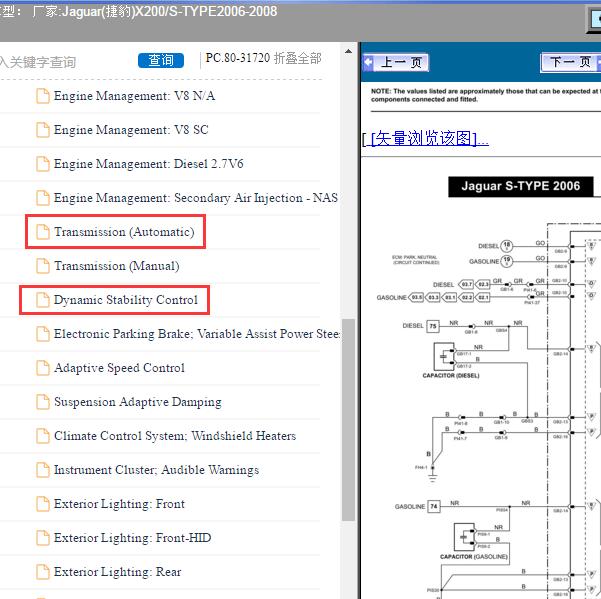The image size is (601, 599).
Task: Focus the keyword search input field
Action: (38, 62)
